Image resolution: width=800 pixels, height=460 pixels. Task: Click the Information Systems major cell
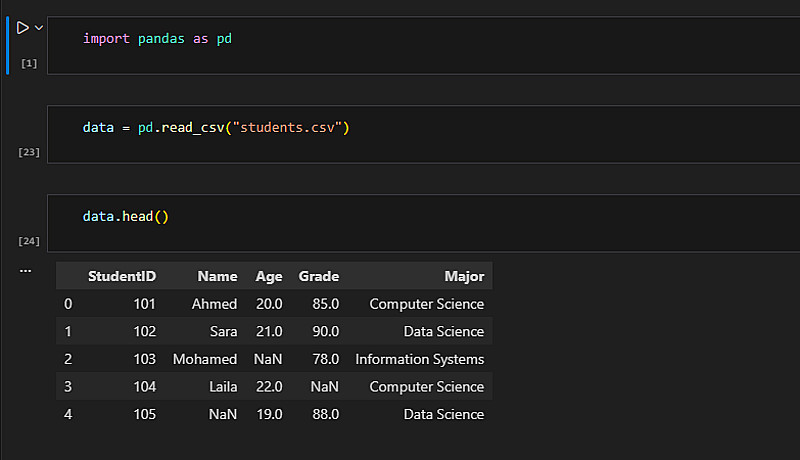click(x=419, y=359)
